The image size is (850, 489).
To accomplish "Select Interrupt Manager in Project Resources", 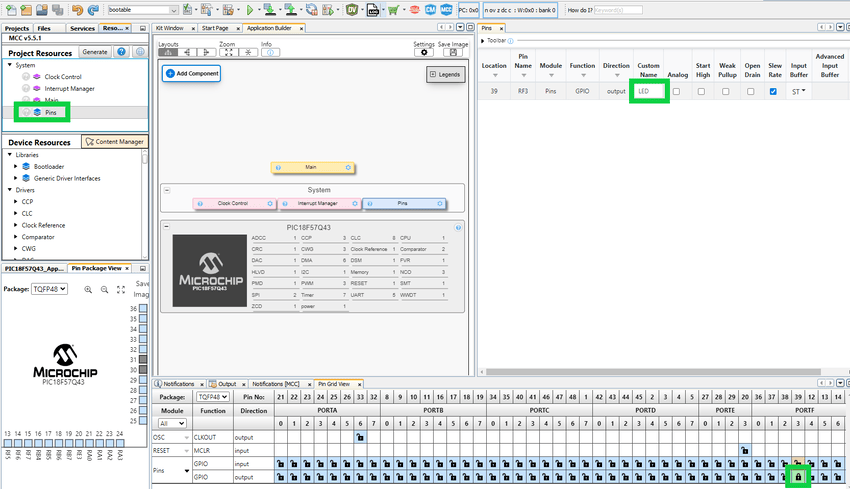I will pyautogui.click(x=69, y=89).
